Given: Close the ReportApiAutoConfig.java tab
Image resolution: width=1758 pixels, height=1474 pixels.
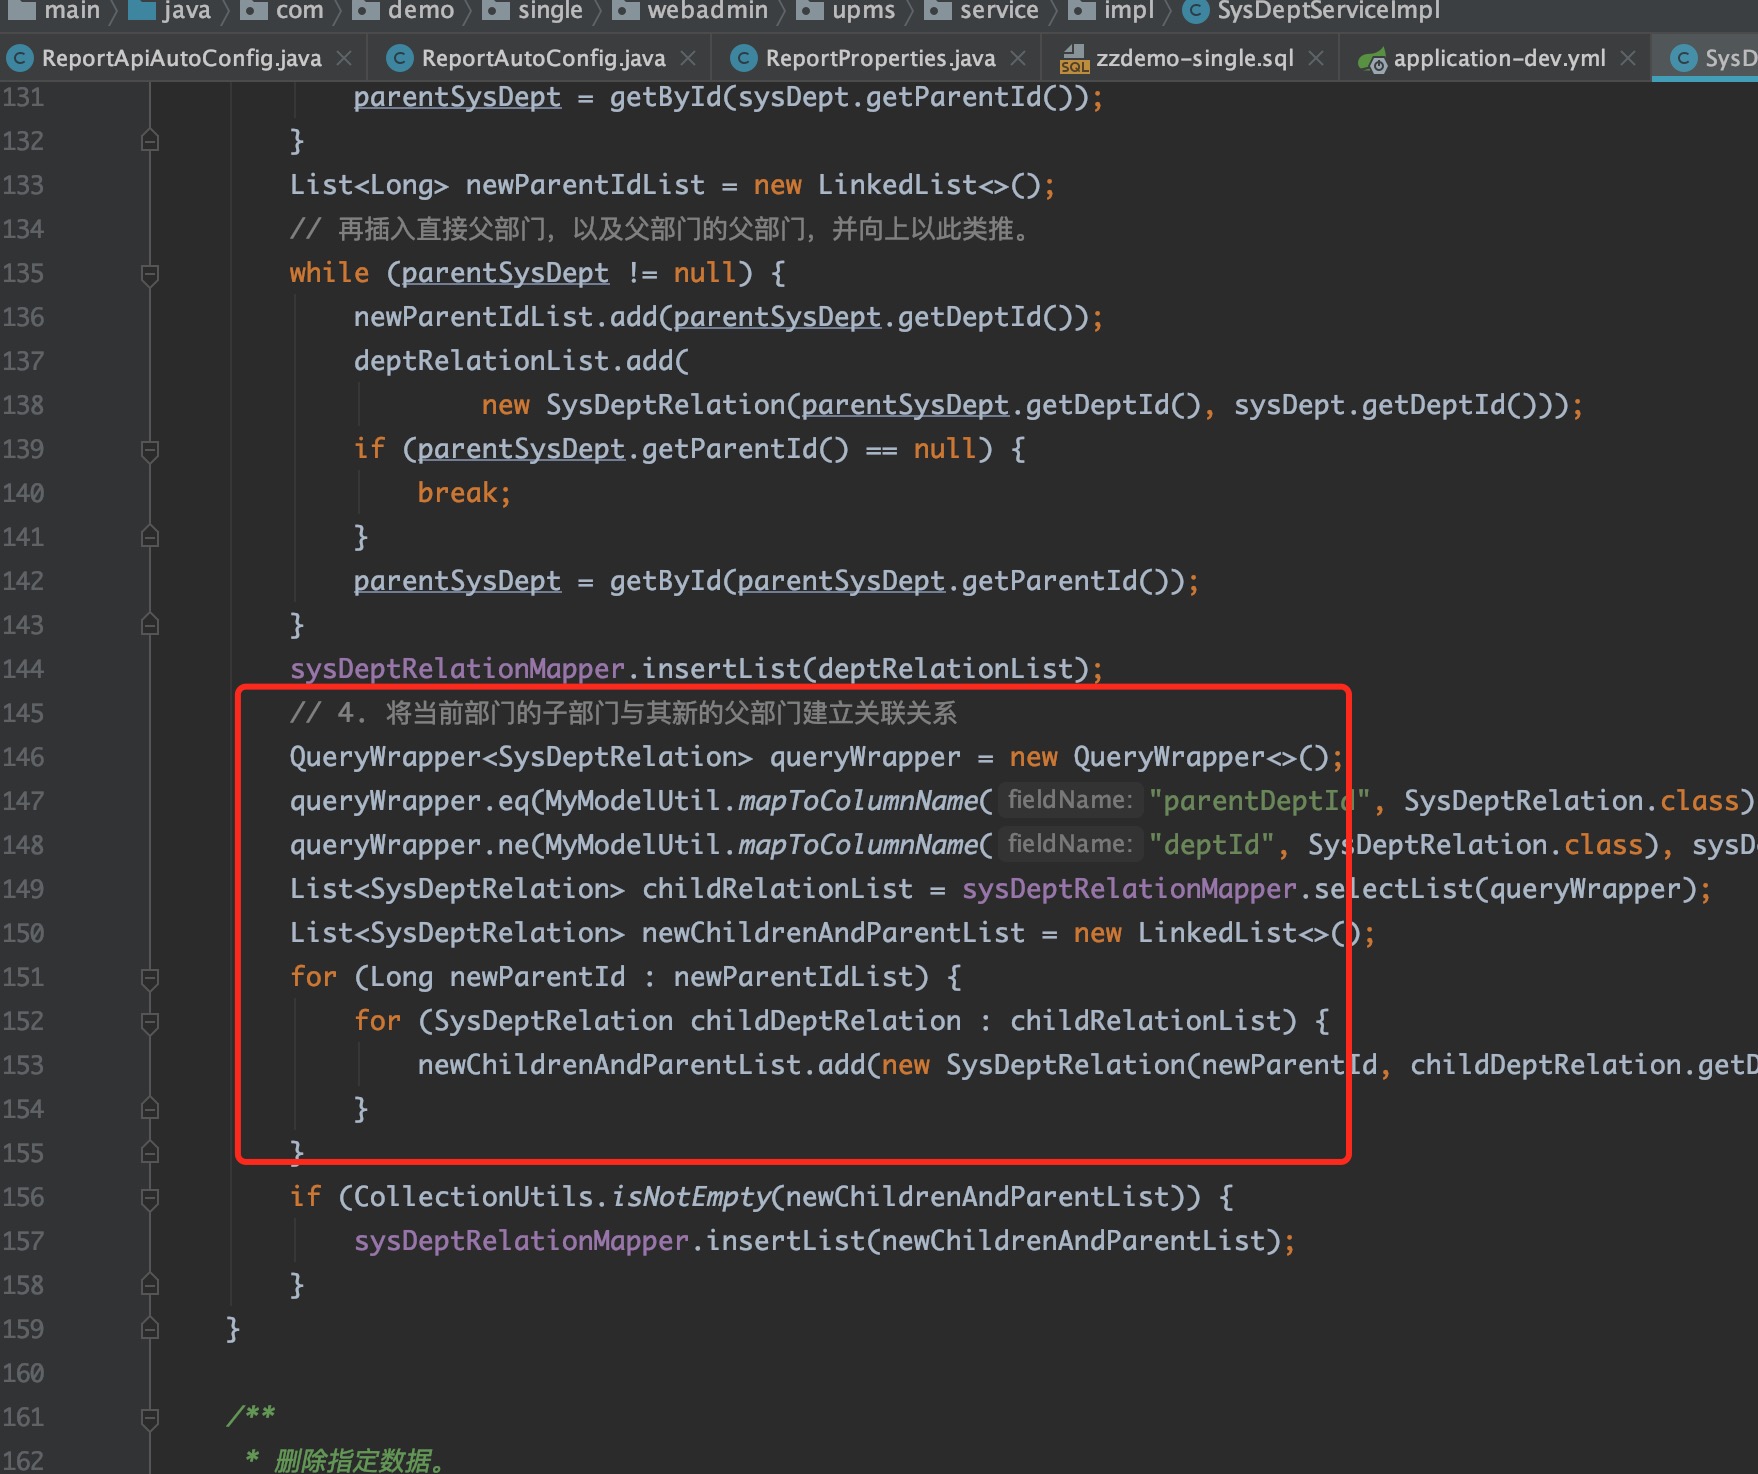Looking at the screenshot, I should point(344,58).
